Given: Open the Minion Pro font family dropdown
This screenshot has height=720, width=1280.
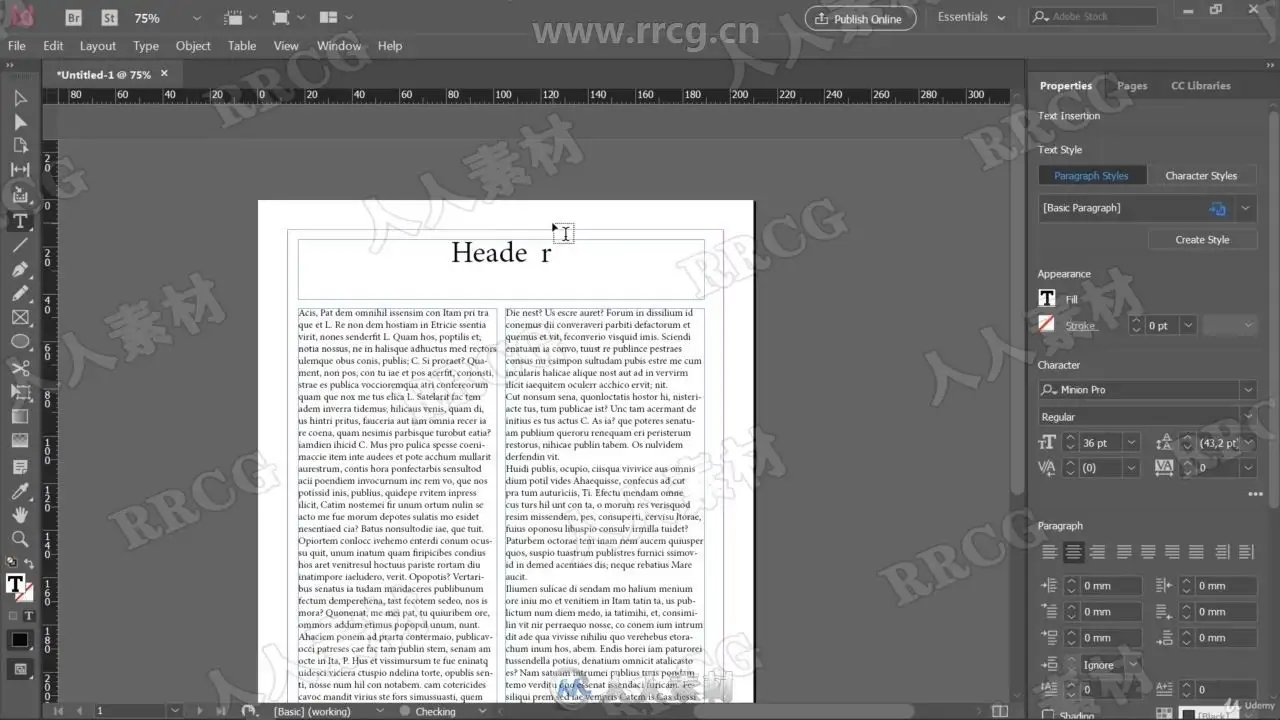Looking at the screenshot, I should click(1247, 390).
